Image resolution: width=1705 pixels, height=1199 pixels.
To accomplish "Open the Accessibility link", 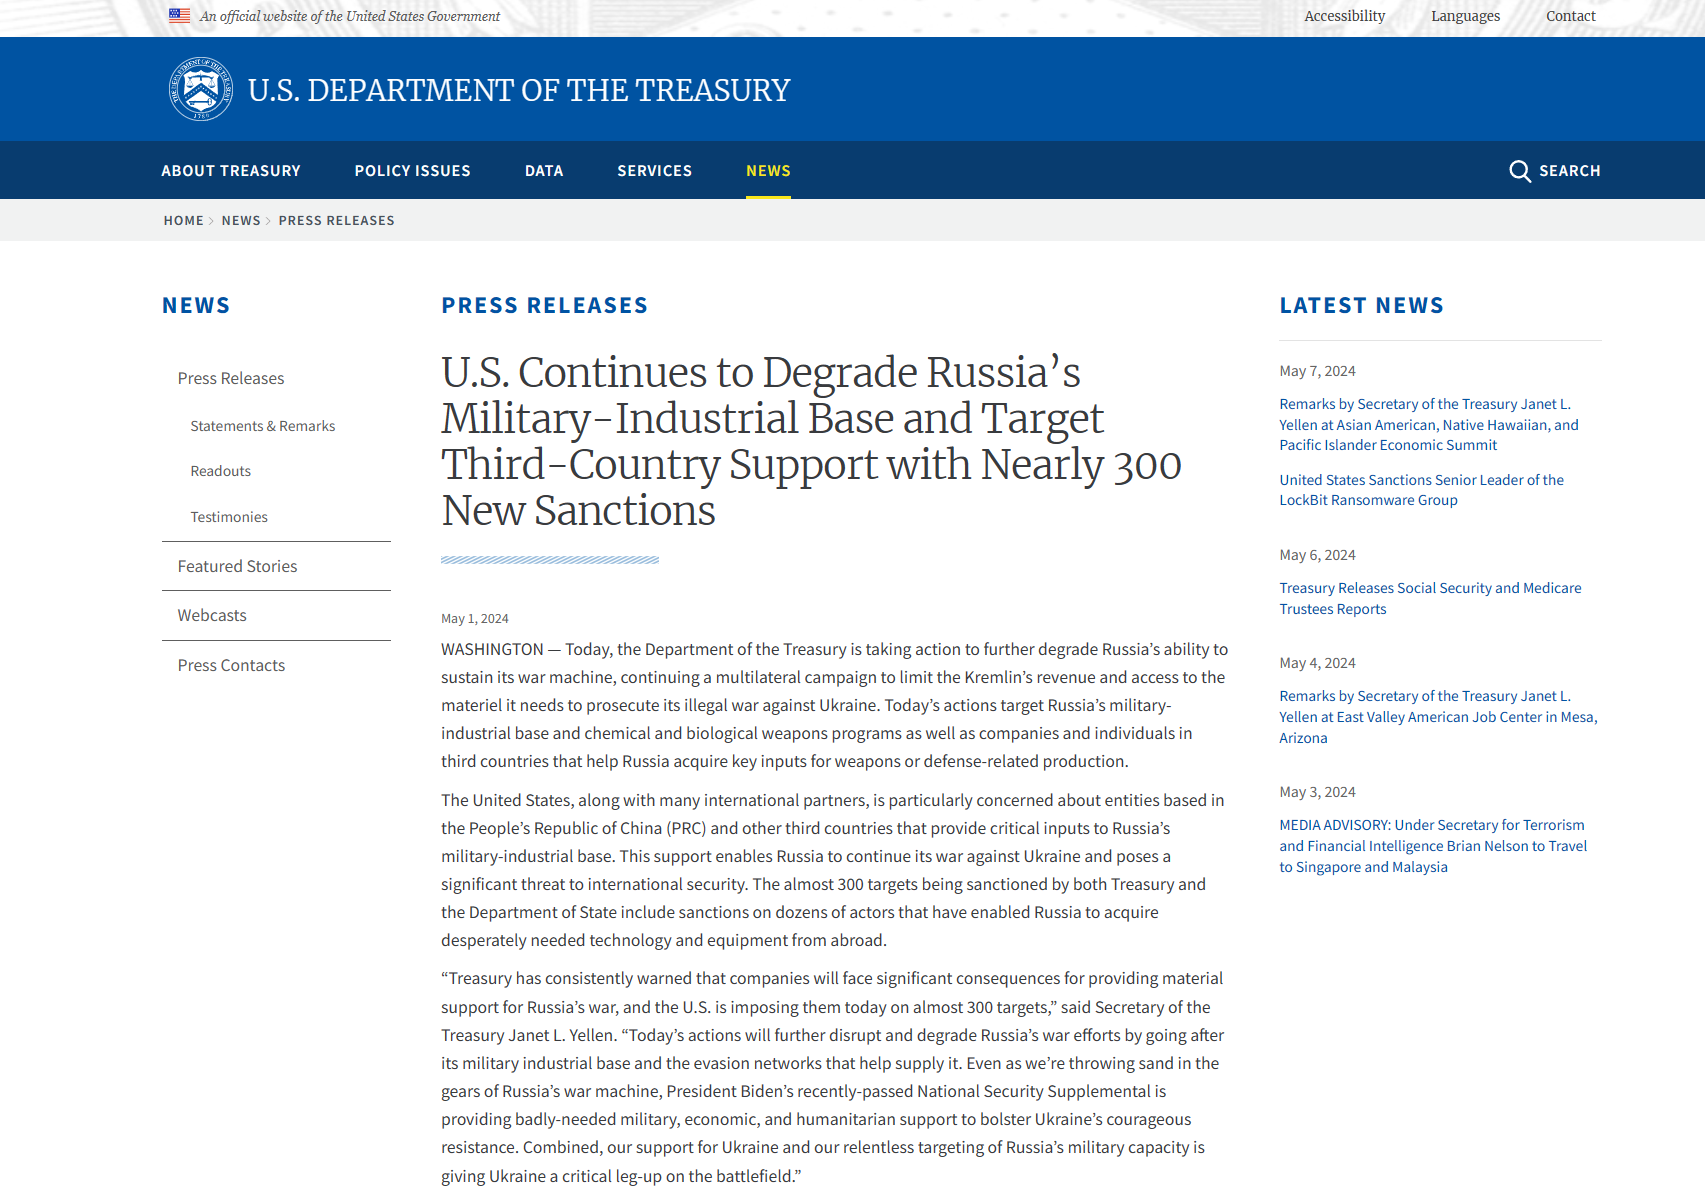I will tap(1344, 16).
